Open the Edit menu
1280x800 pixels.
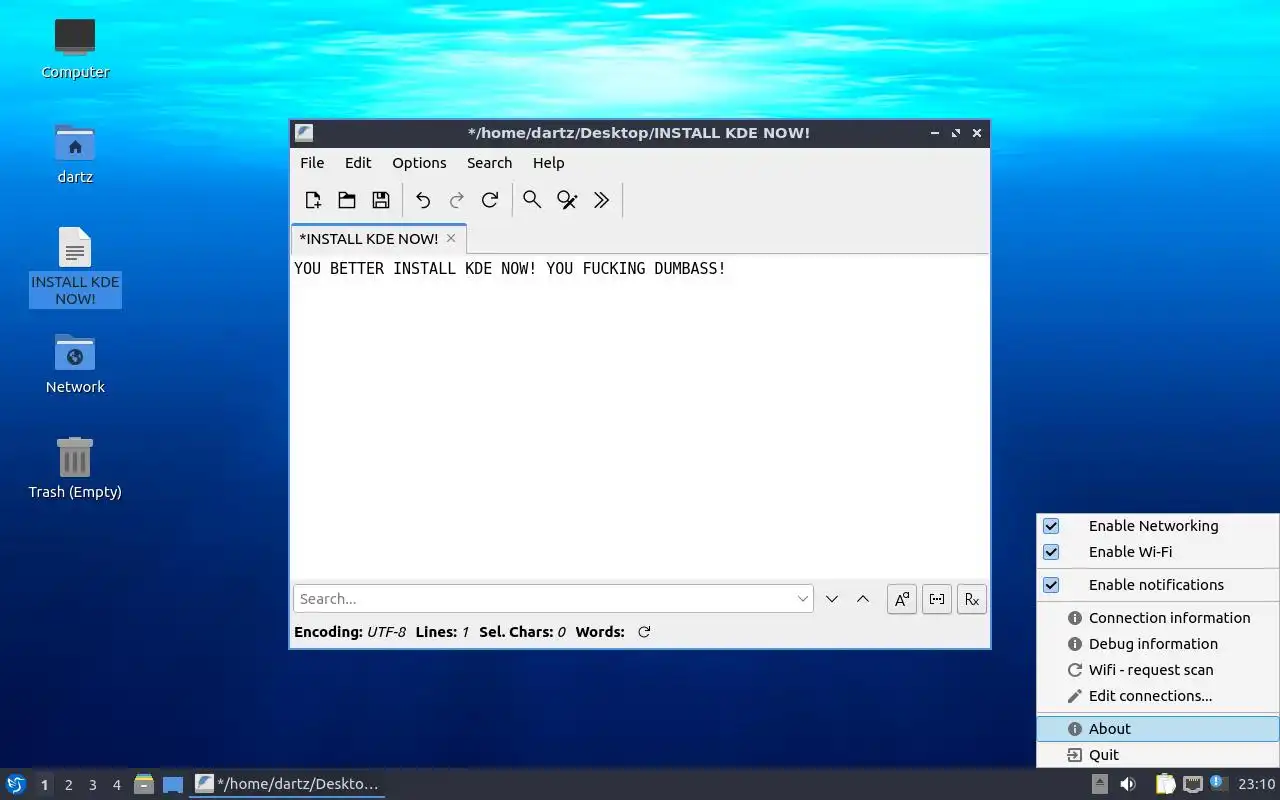(358, 163)
